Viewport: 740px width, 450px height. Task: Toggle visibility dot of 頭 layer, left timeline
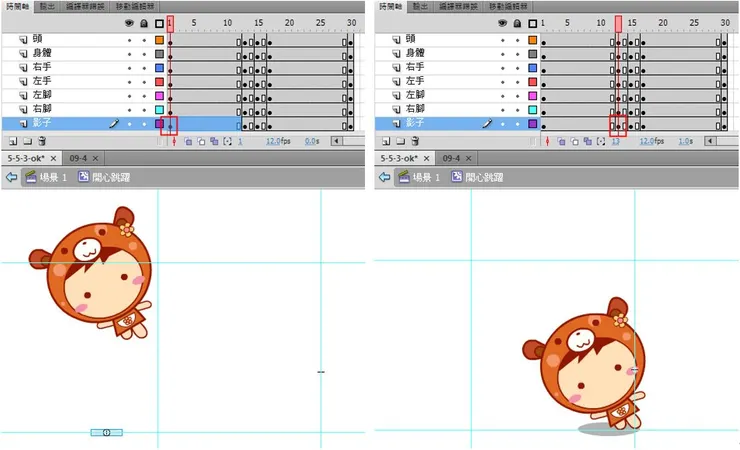coord(129,41)
